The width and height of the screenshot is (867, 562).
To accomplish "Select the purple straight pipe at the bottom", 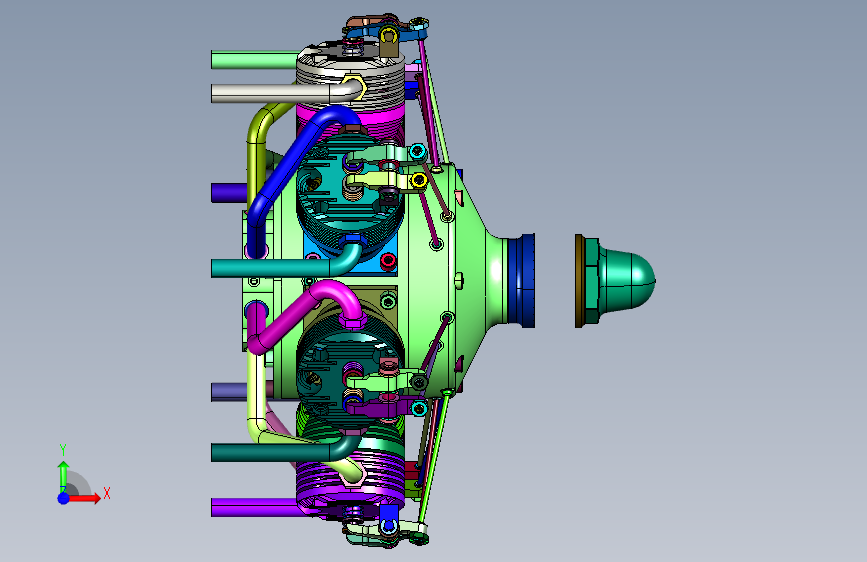I will [x=254, y=507].
